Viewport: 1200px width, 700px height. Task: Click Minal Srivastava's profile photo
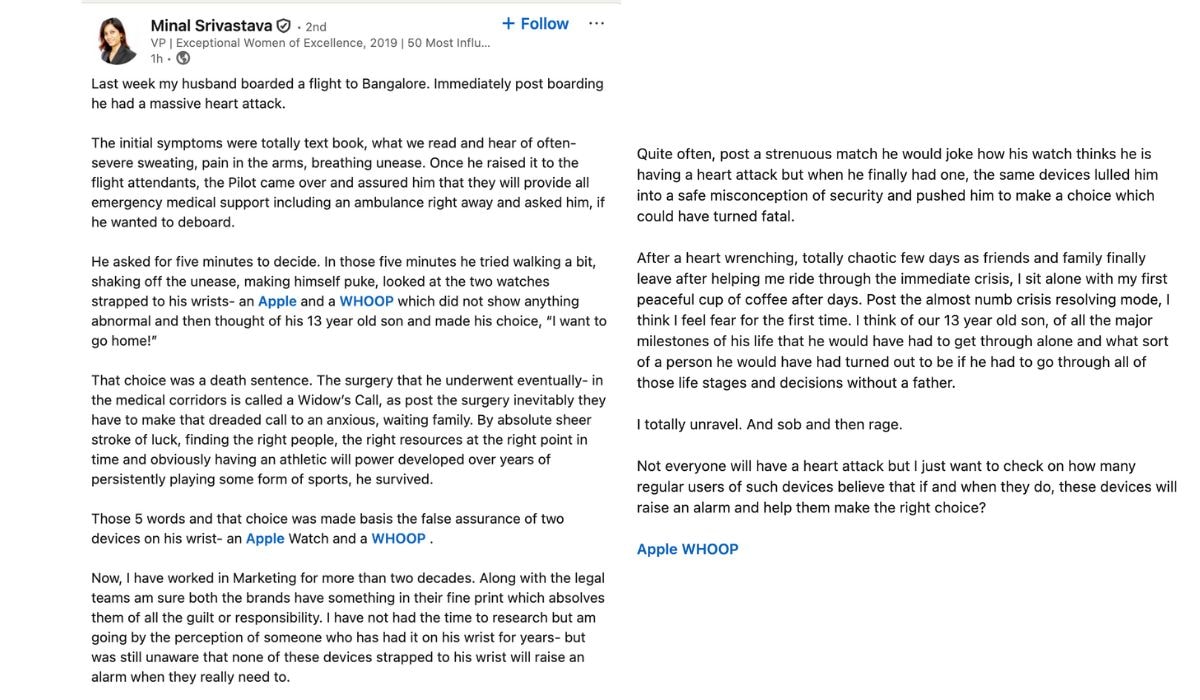(x=117, y=40)
